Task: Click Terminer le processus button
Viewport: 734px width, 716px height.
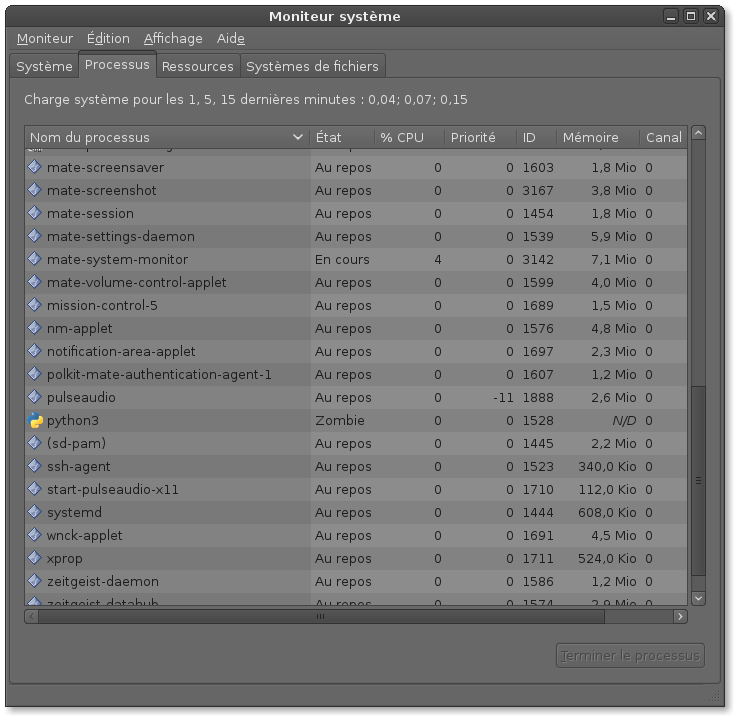Action: [x=630, y=655]
